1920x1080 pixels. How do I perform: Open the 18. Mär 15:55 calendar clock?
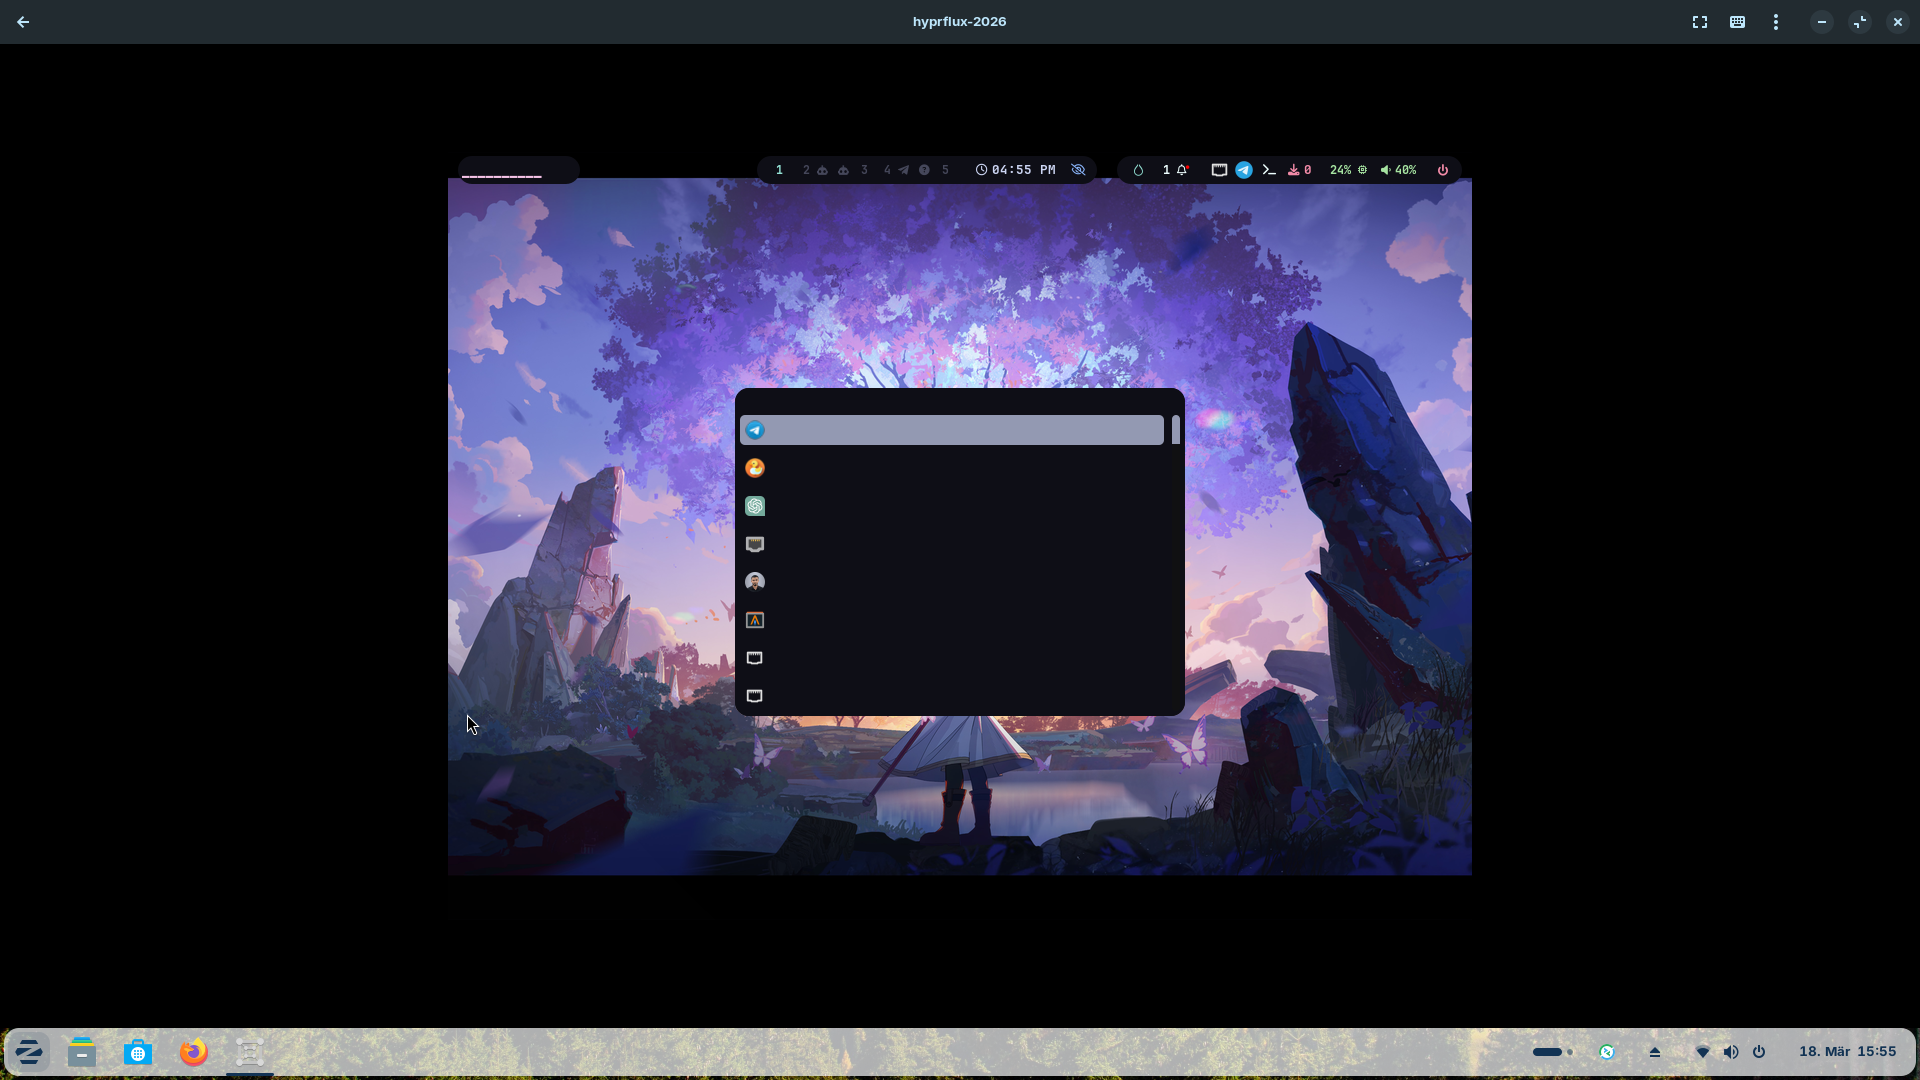[1846, 1051]
